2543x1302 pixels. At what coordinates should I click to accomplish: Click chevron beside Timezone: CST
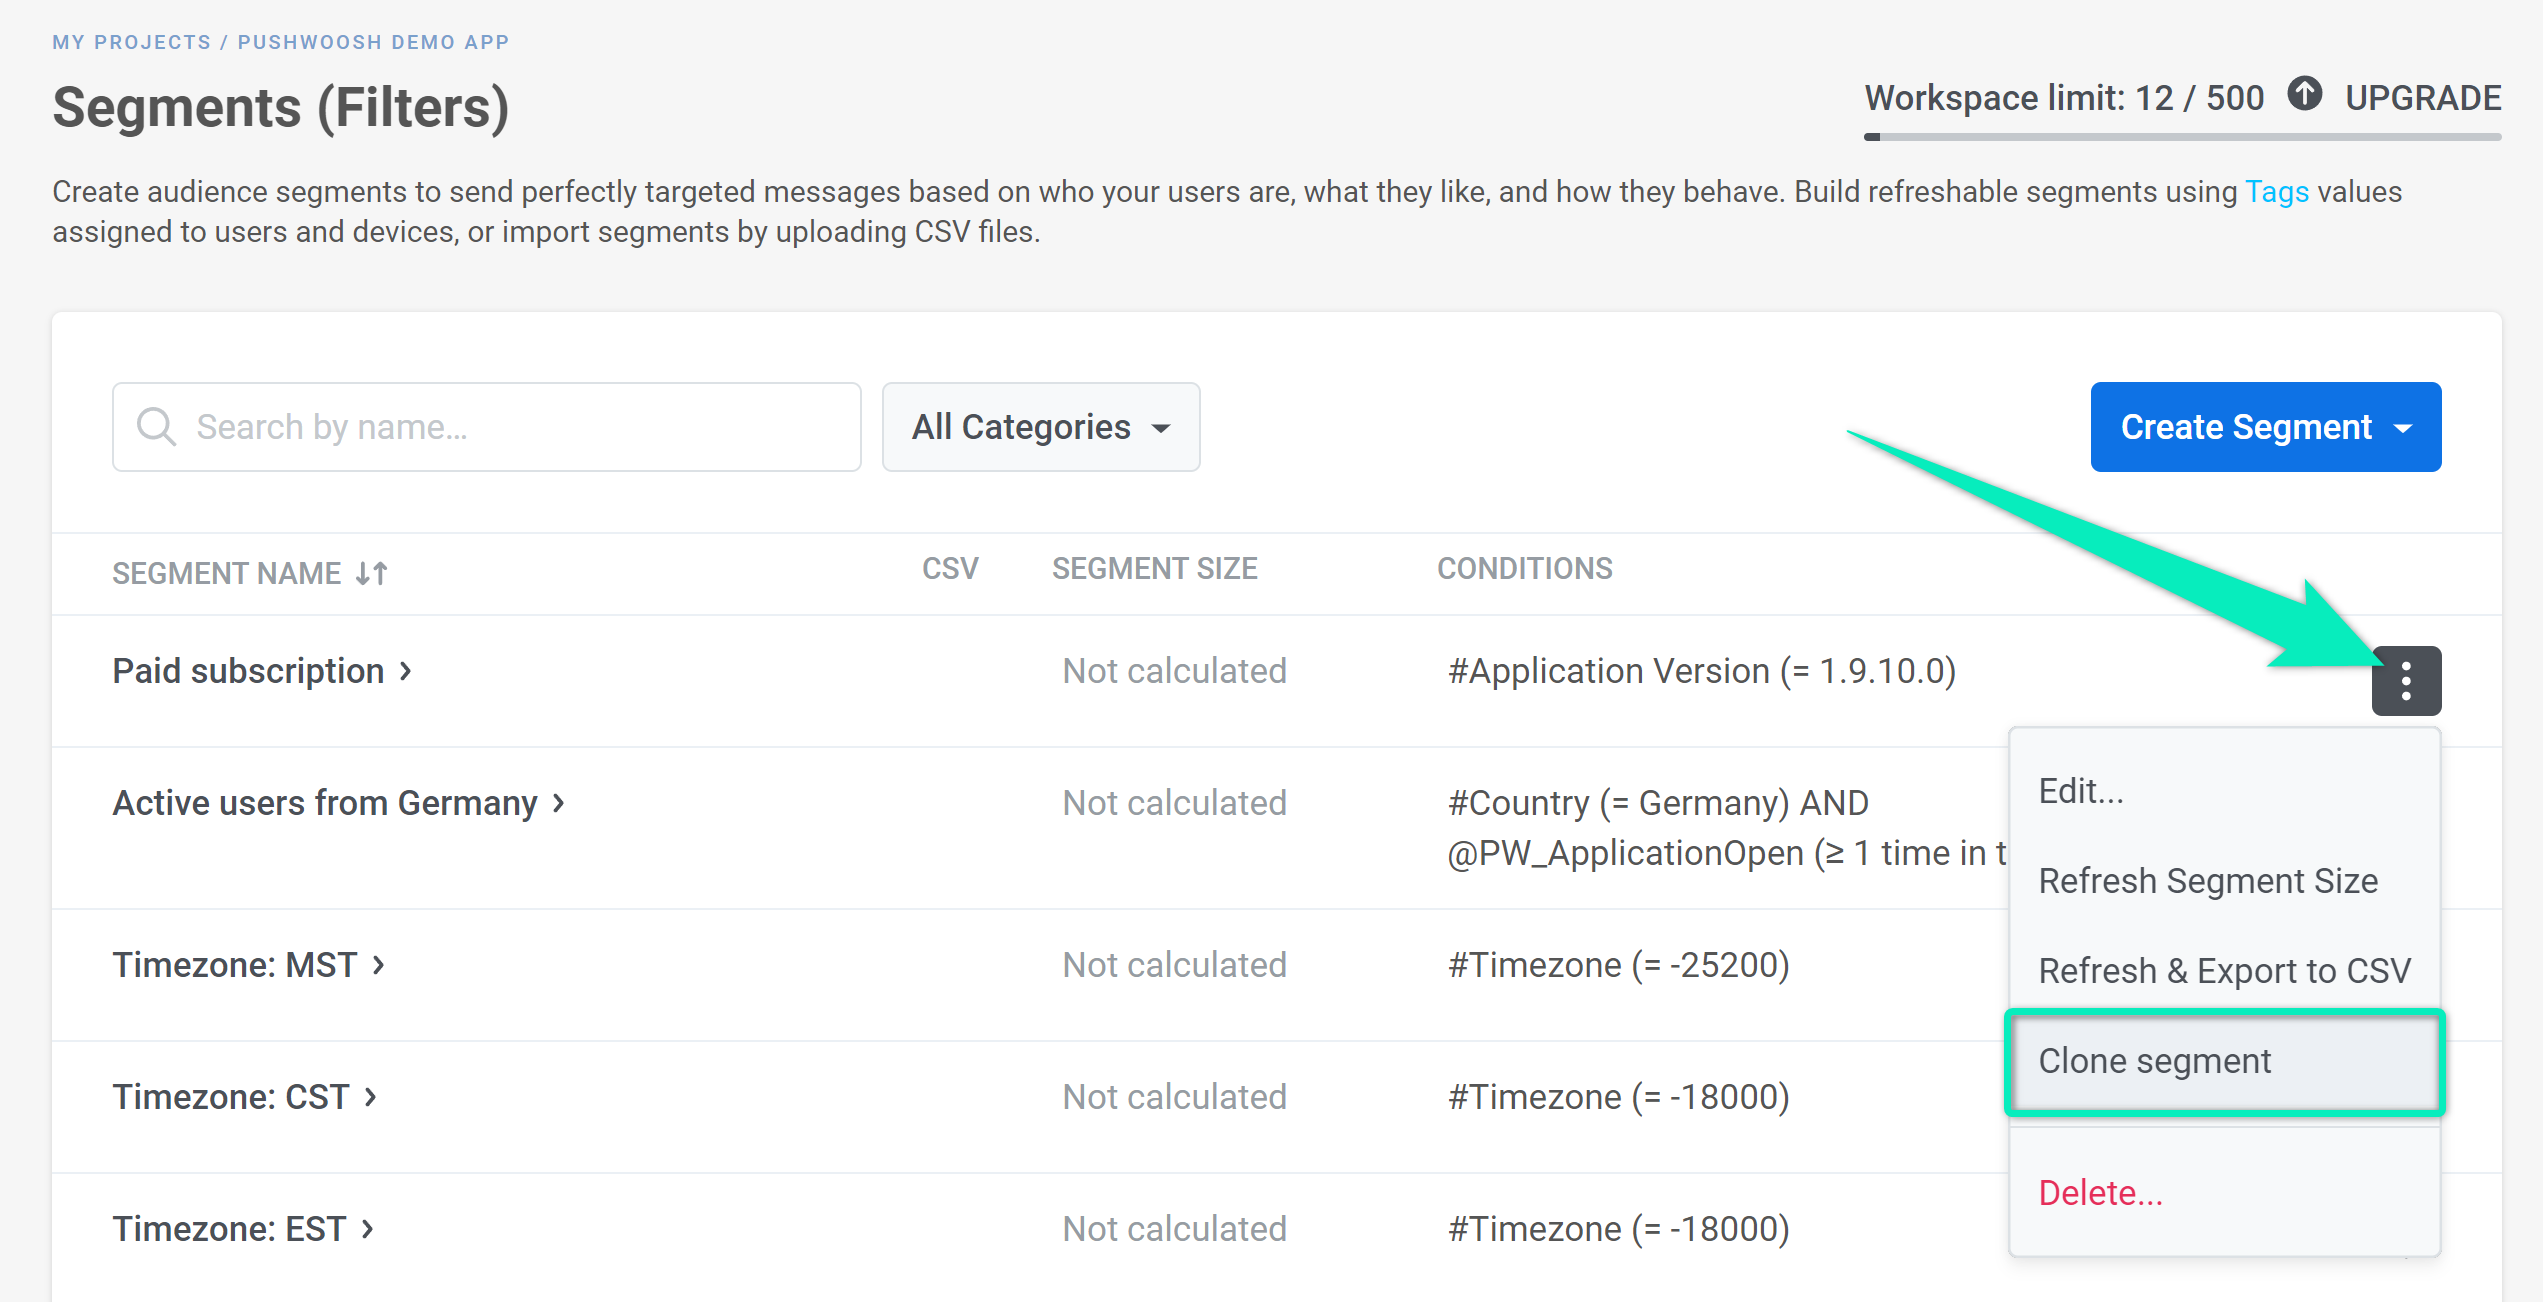371,1097
